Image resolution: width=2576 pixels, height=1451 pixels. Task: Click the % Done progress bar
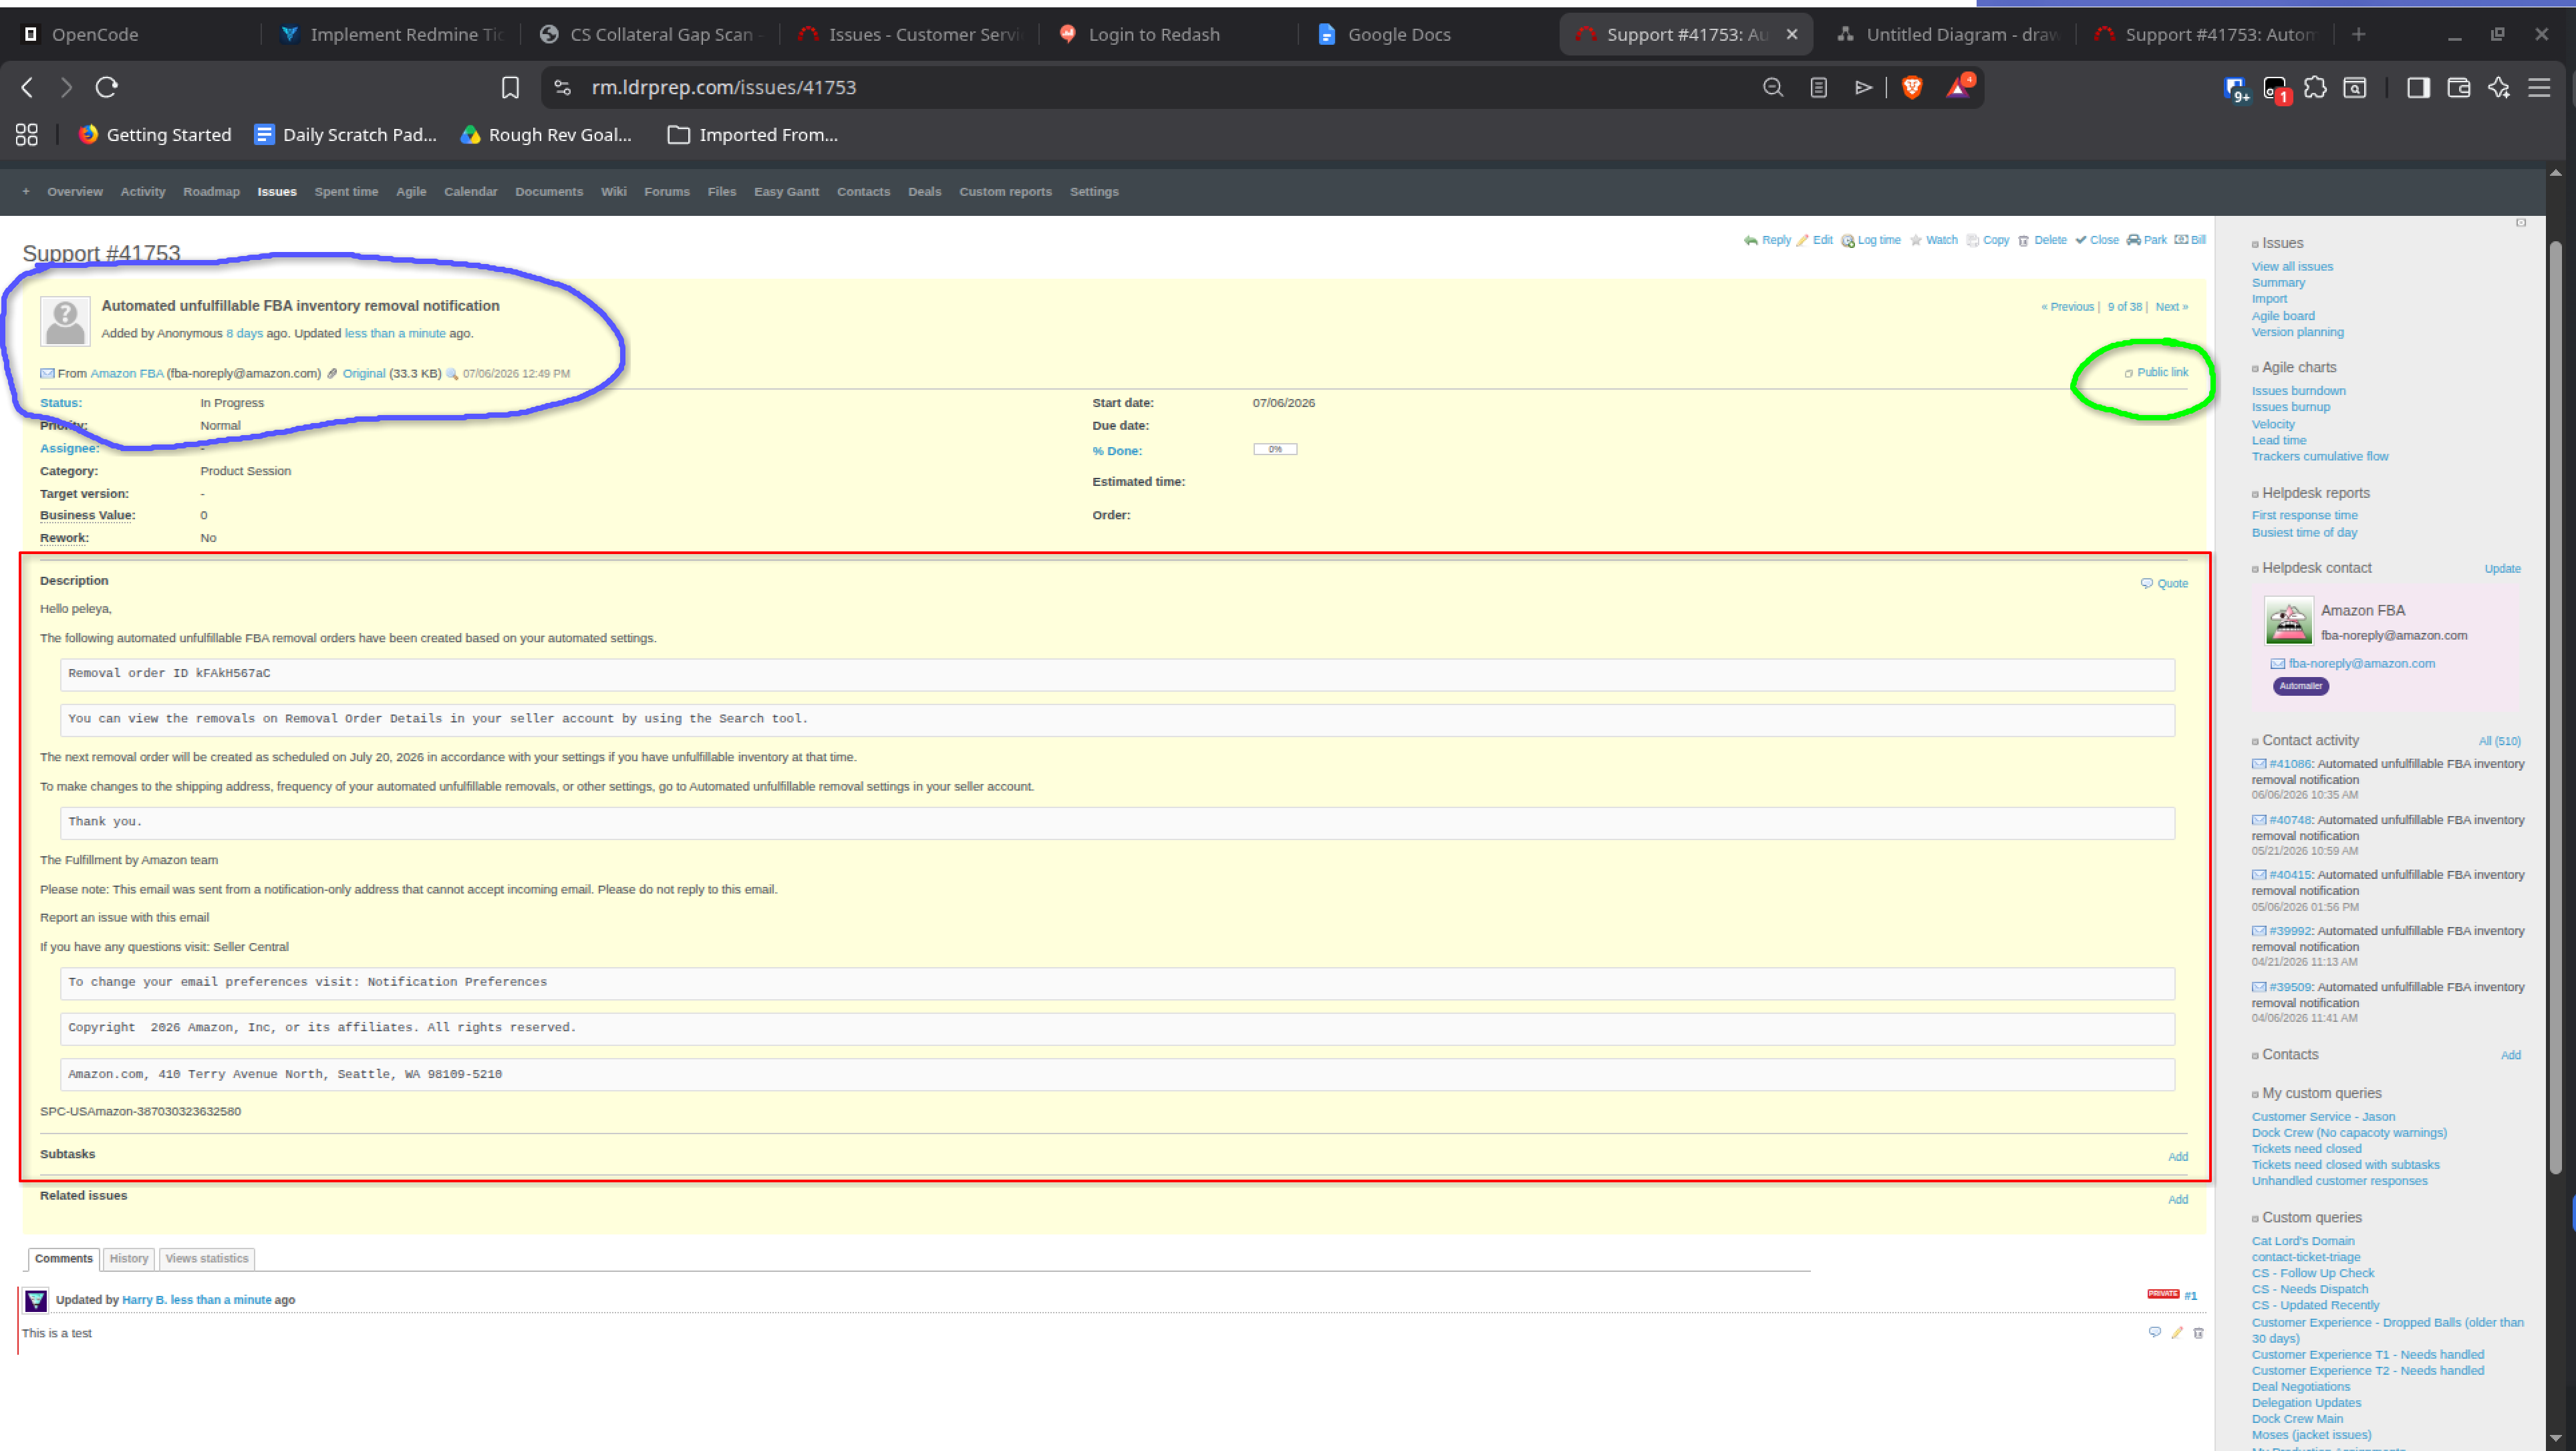pos(1275,449)
